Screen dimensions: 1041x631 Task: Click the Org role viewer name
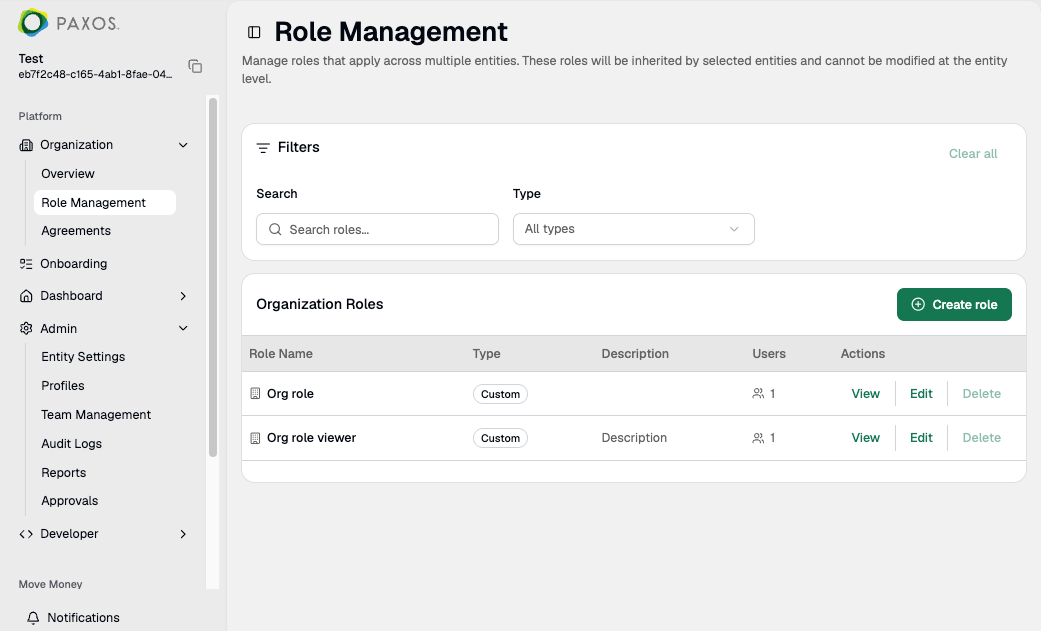click(x=311, y=438)
